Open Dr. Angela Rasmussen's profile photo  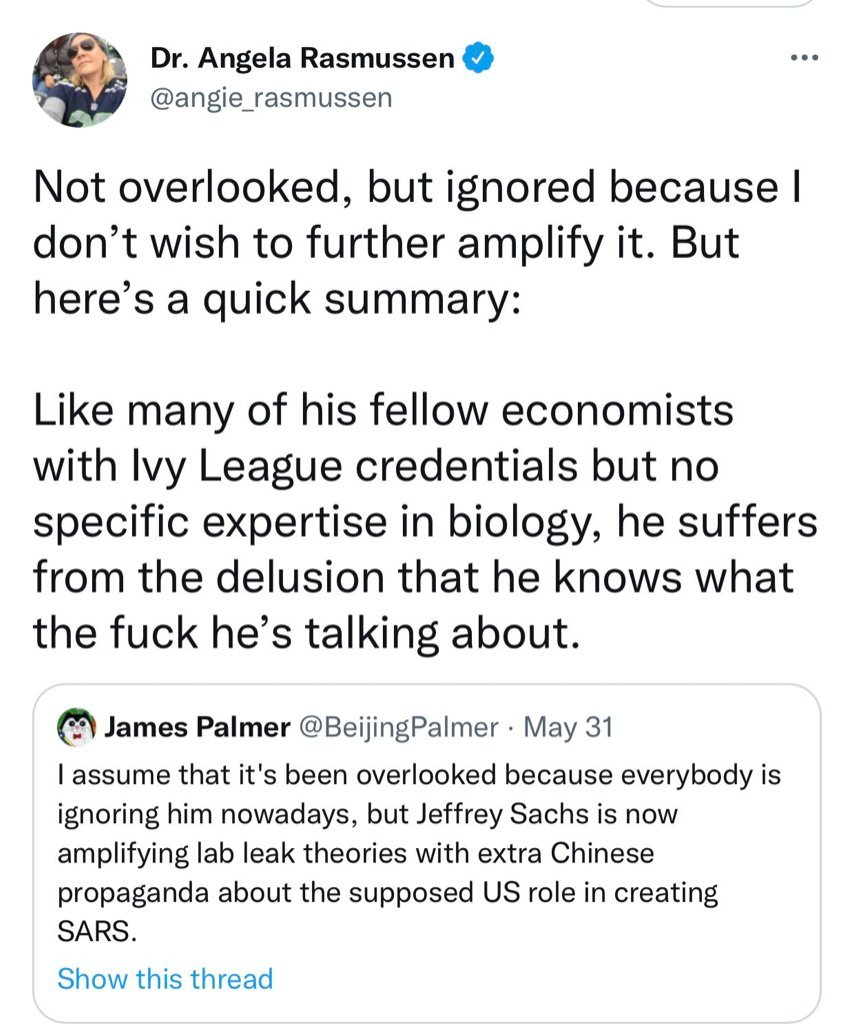[80, 79]
